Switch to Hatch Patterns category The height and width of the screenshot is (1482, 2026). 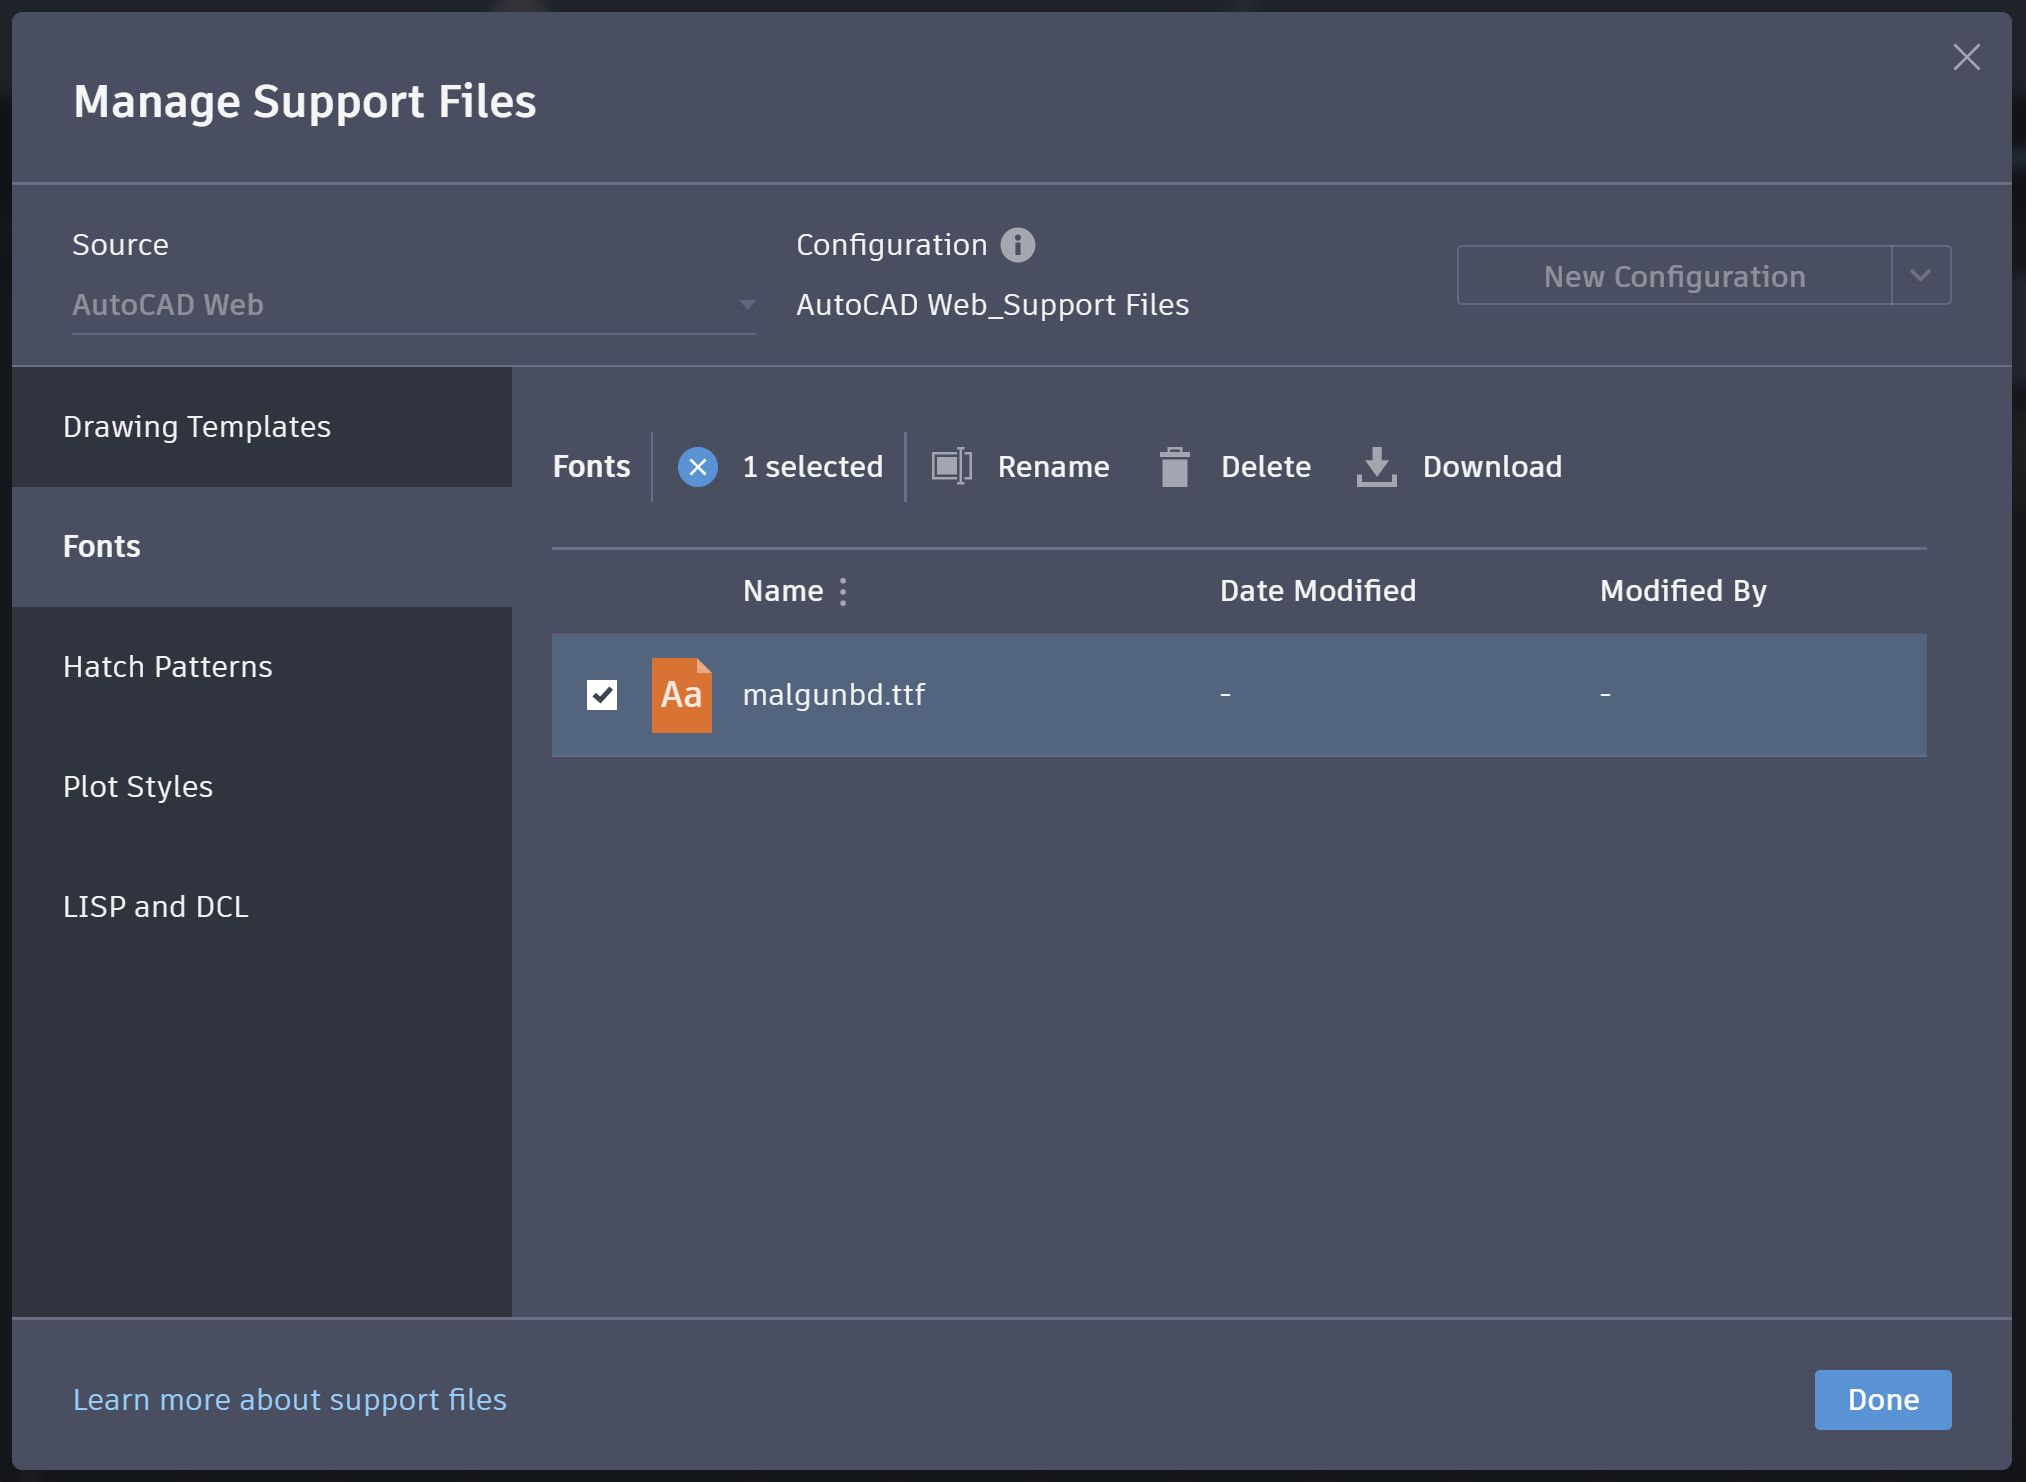click(x=168, y=667)
